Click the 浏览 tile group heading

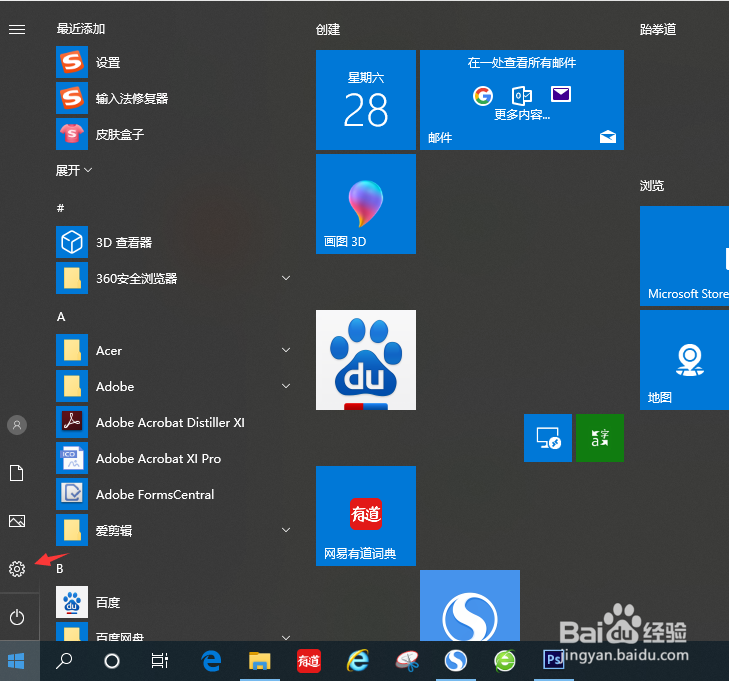(x=652, y=186)
